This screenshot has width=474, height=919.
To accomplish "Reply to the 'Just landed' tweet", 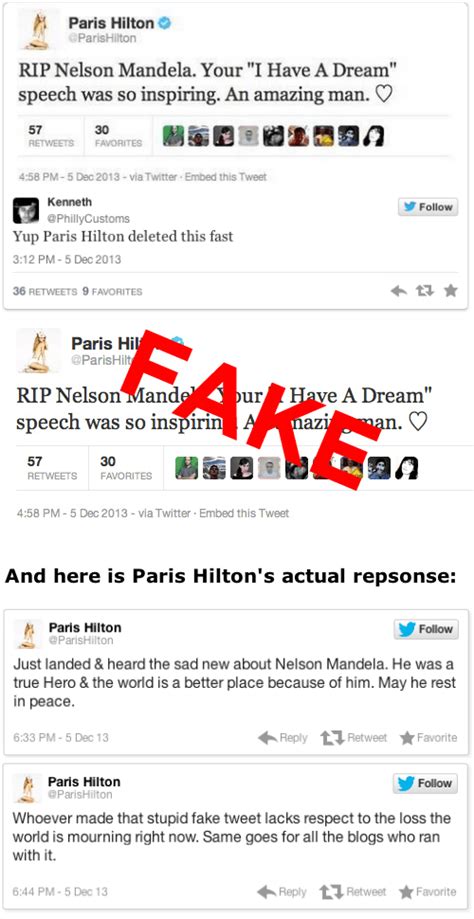I will click(284, 737).
